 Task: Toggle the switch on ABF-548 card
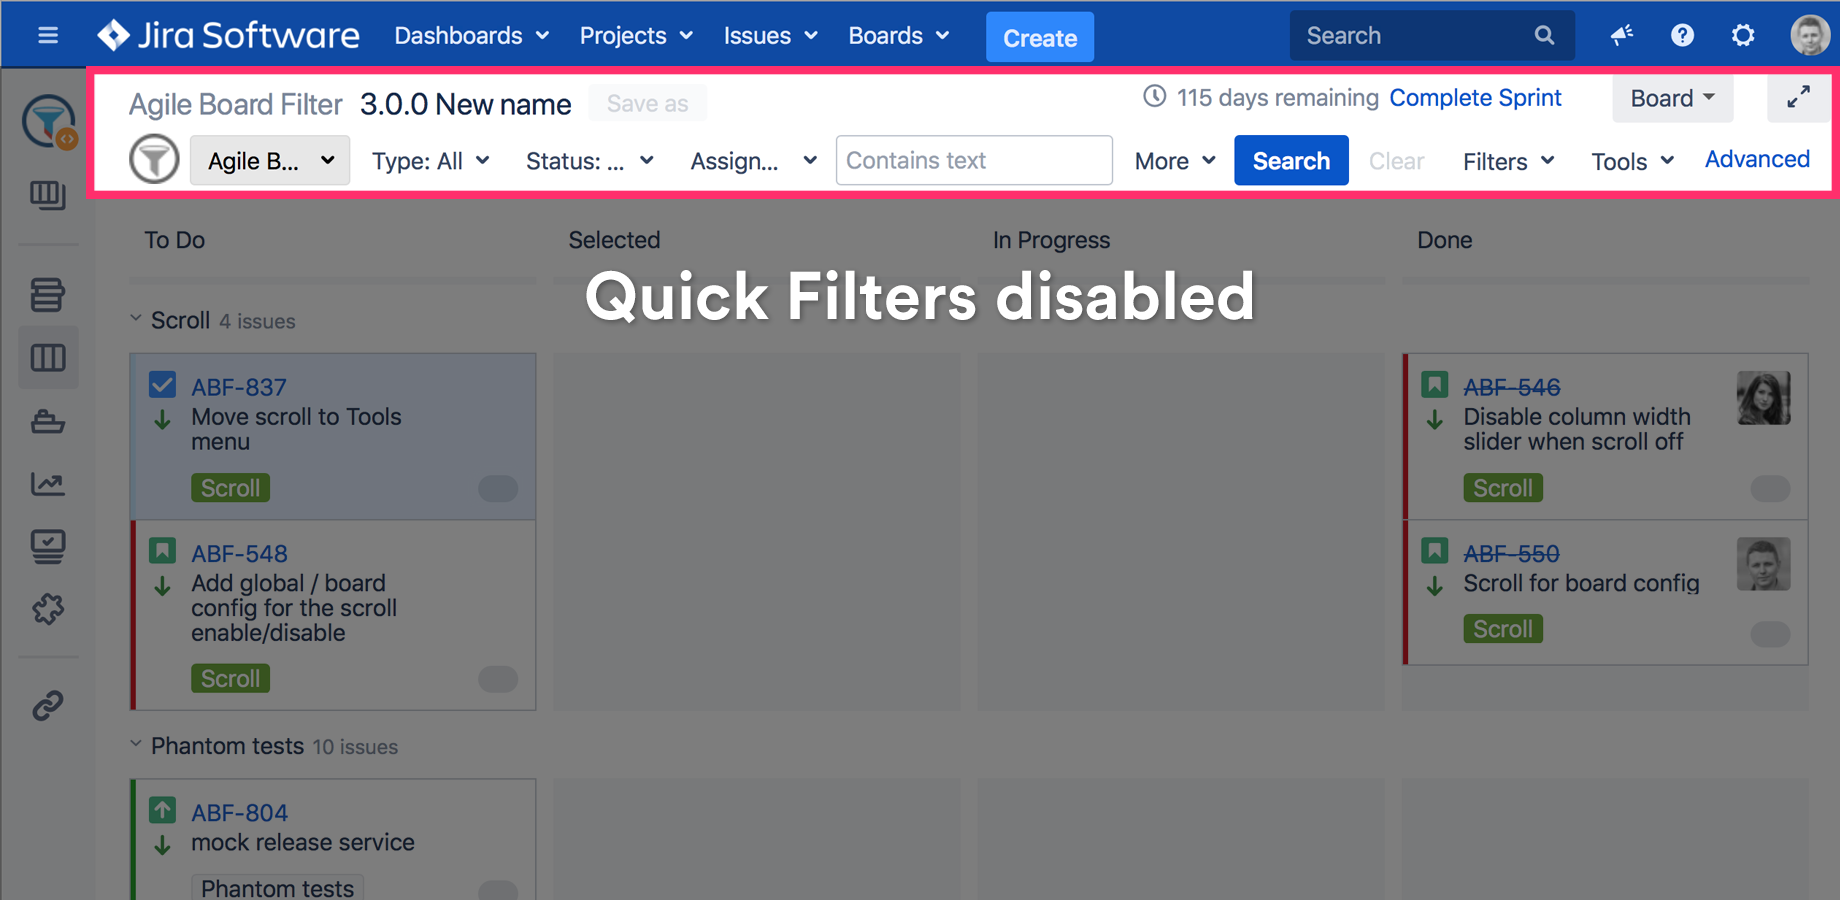[x=497, y=679]
